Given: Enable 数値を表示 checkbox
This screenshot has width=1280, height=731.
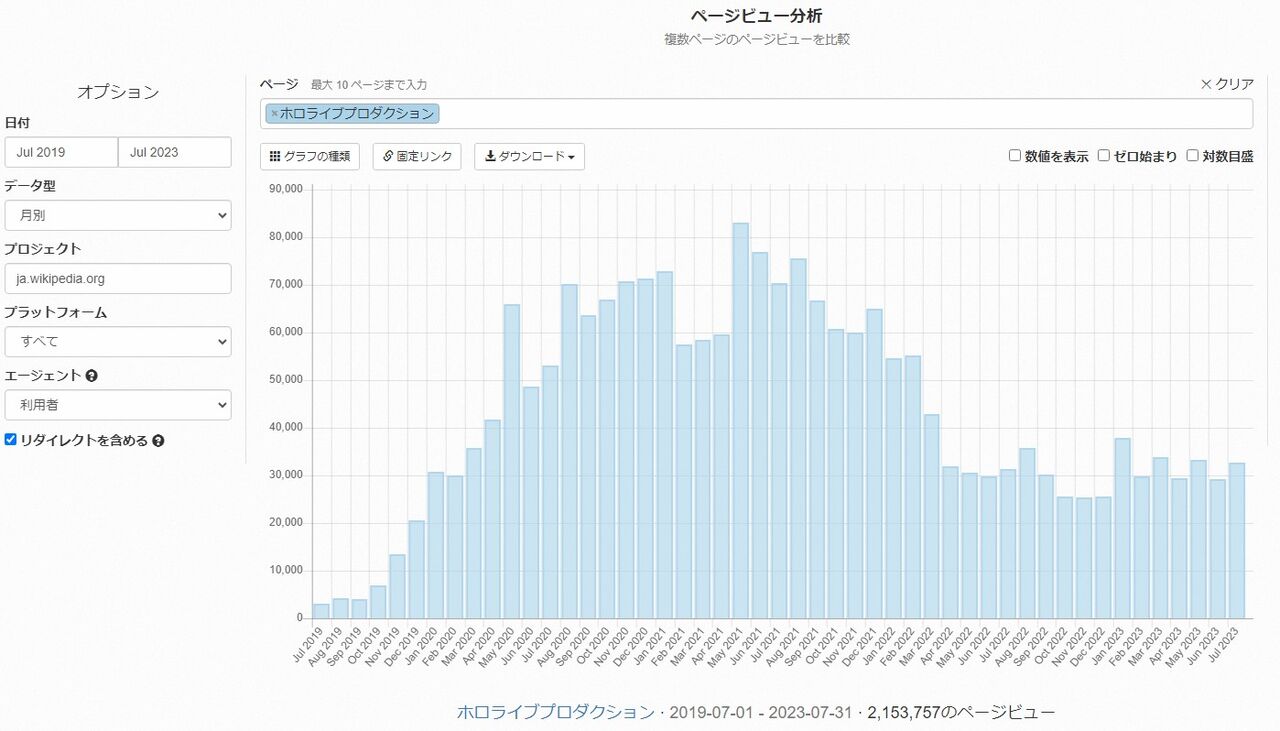Looking at the screenshot, I should 1015,156.
